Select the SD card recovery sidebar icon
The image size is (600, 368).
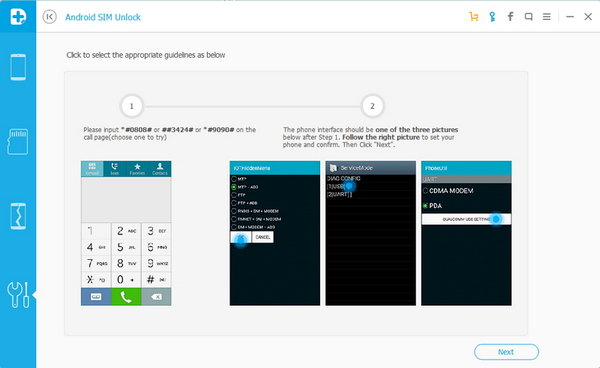pos(18,142)
